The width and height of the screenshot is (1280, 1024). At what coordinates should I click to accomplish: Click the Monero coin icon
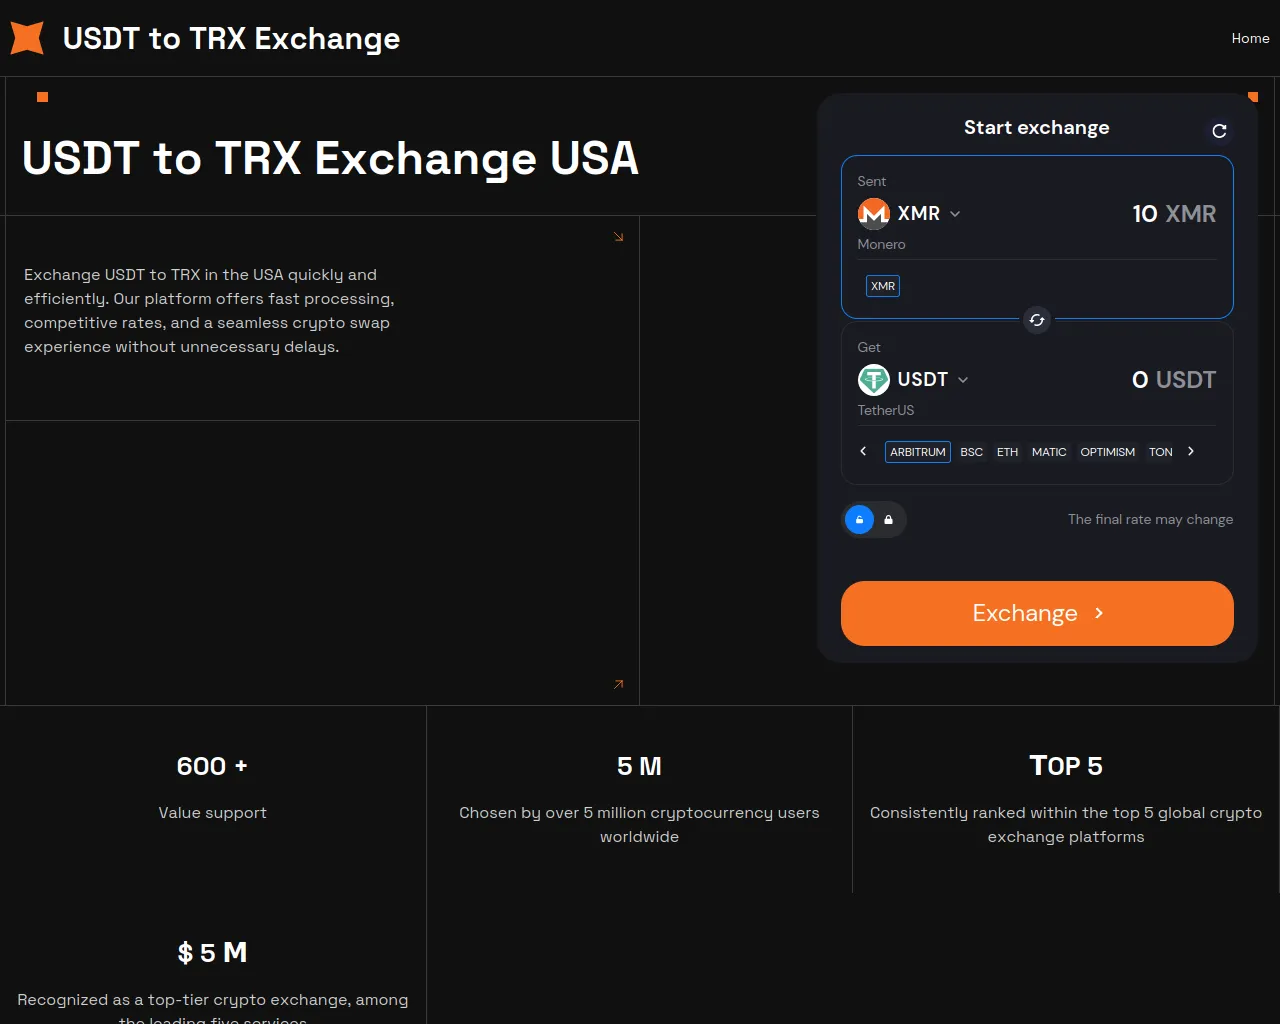point(874,213)
